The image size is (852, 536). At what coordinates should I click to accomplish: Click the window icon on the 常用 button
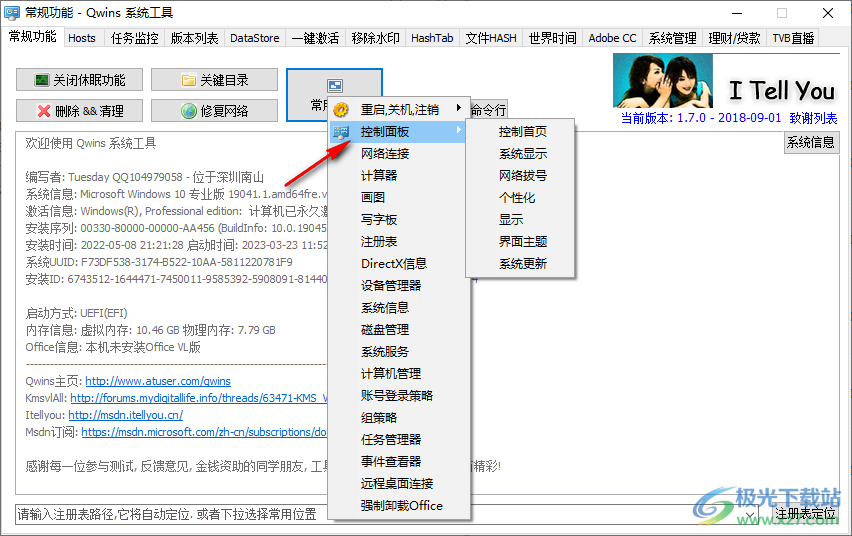click(335, 85)
